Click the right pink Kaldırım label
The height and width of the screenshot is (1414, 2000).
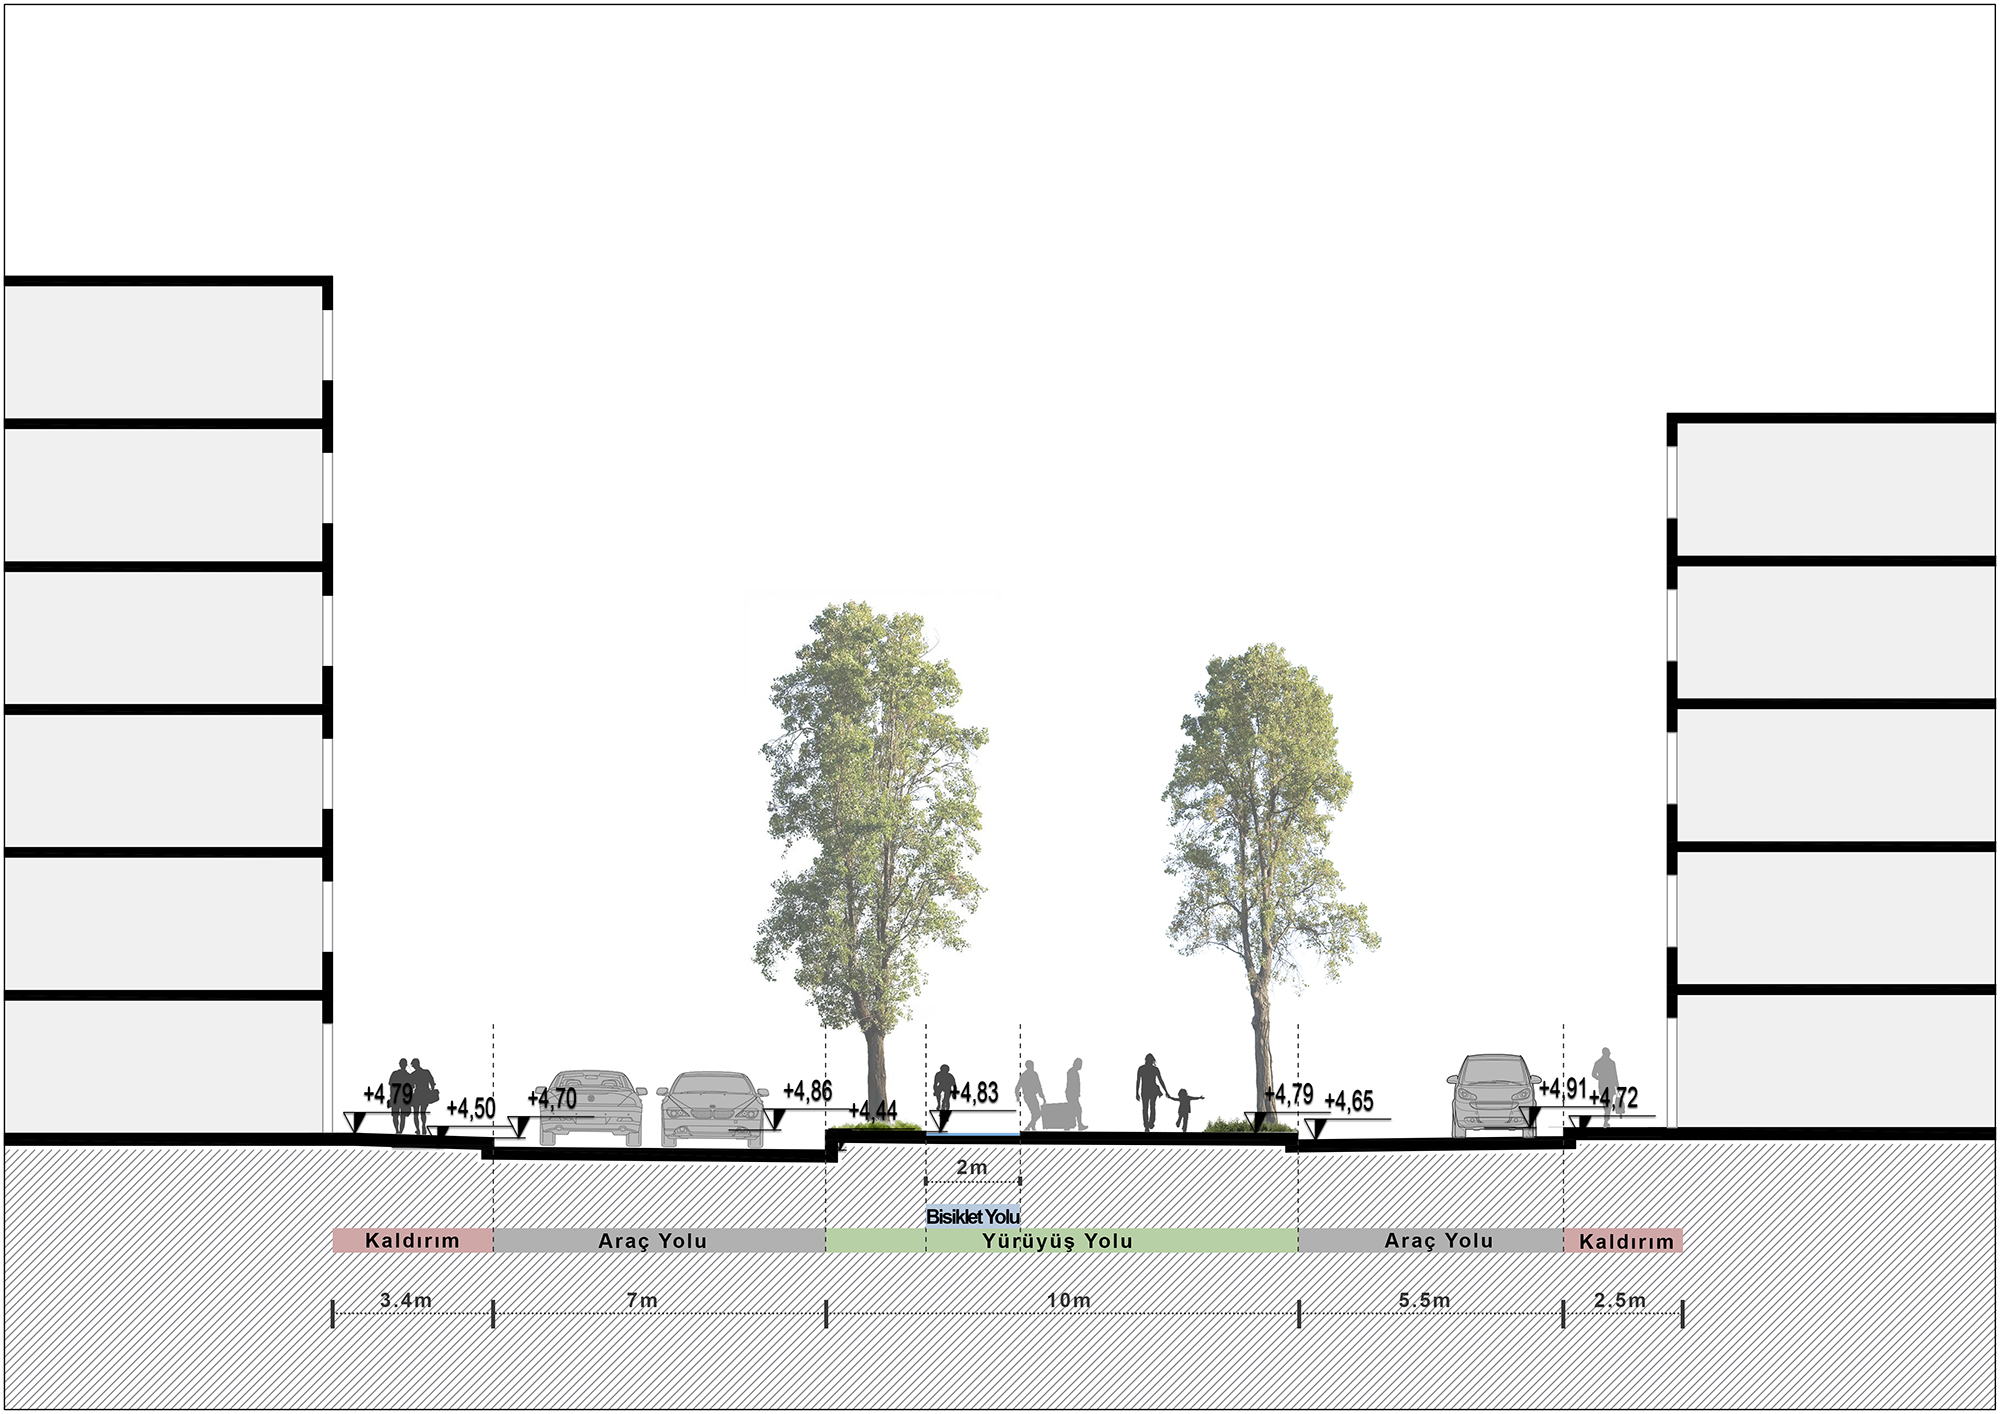[1624, 1241]
